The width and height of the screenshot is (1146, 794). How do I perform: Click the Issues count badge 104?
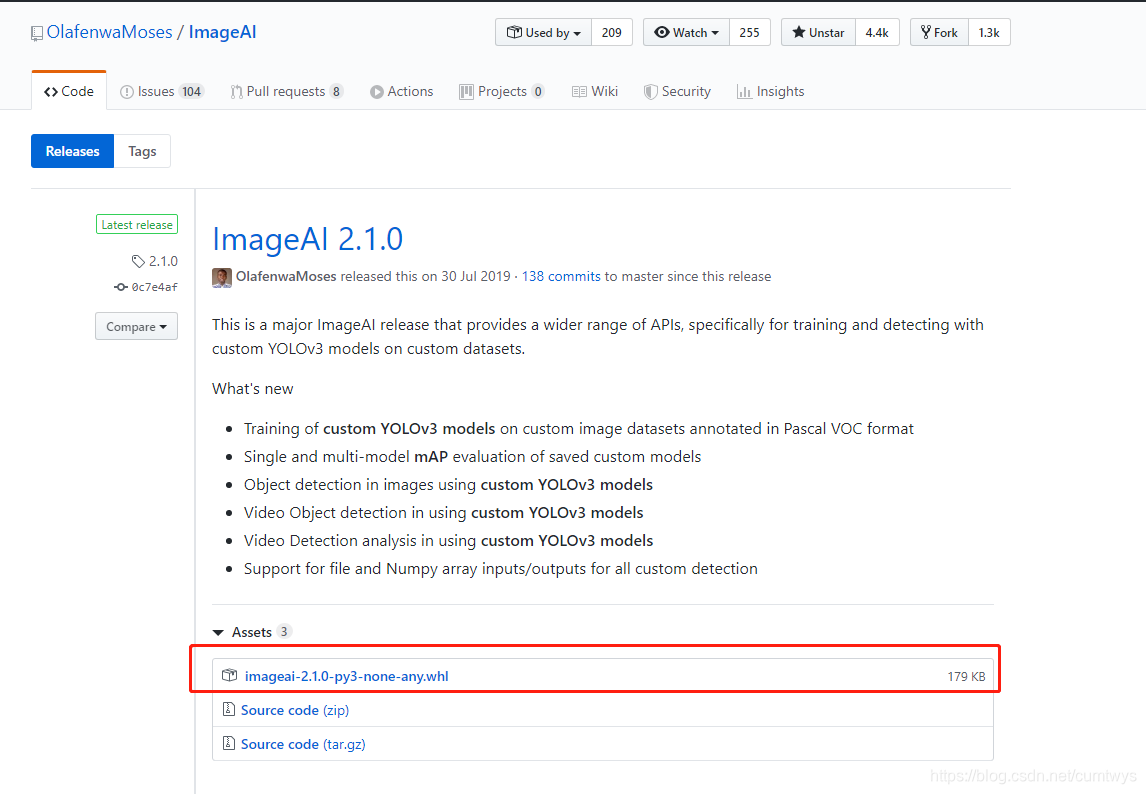point(191,91)
